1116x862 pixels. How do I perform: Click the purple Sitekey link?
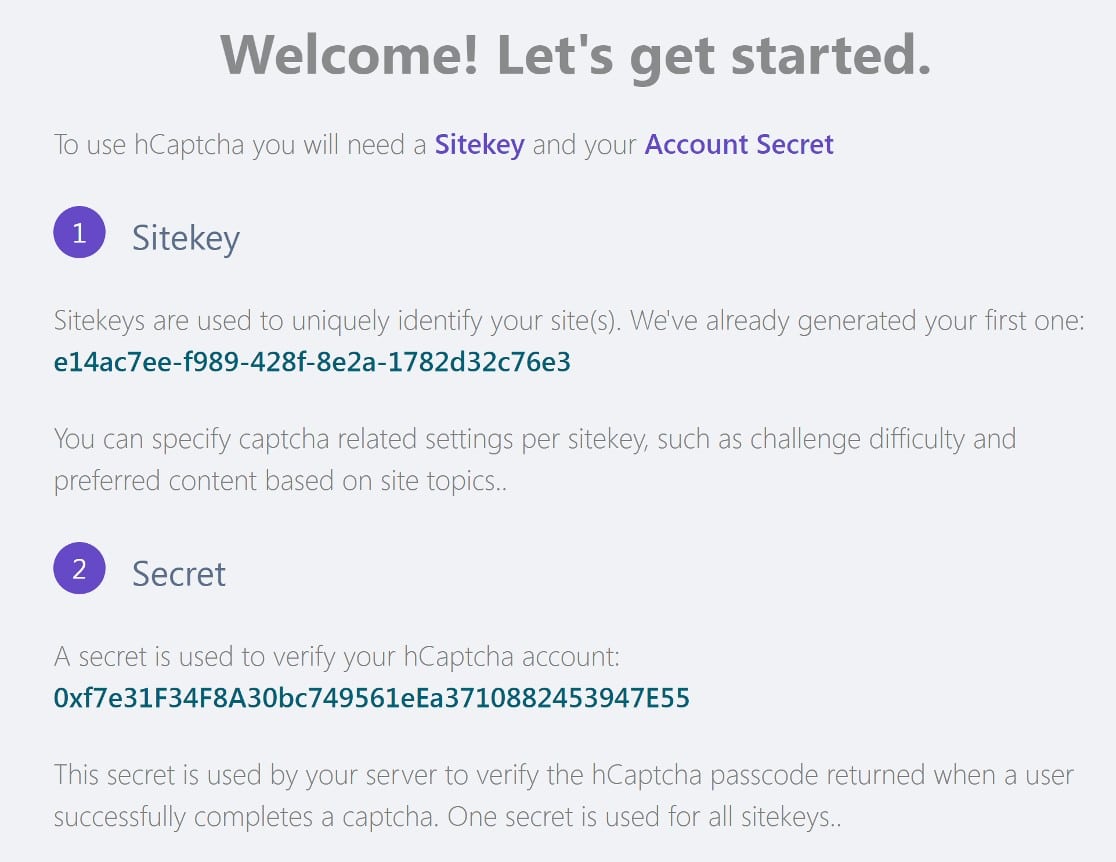(479, 145)
